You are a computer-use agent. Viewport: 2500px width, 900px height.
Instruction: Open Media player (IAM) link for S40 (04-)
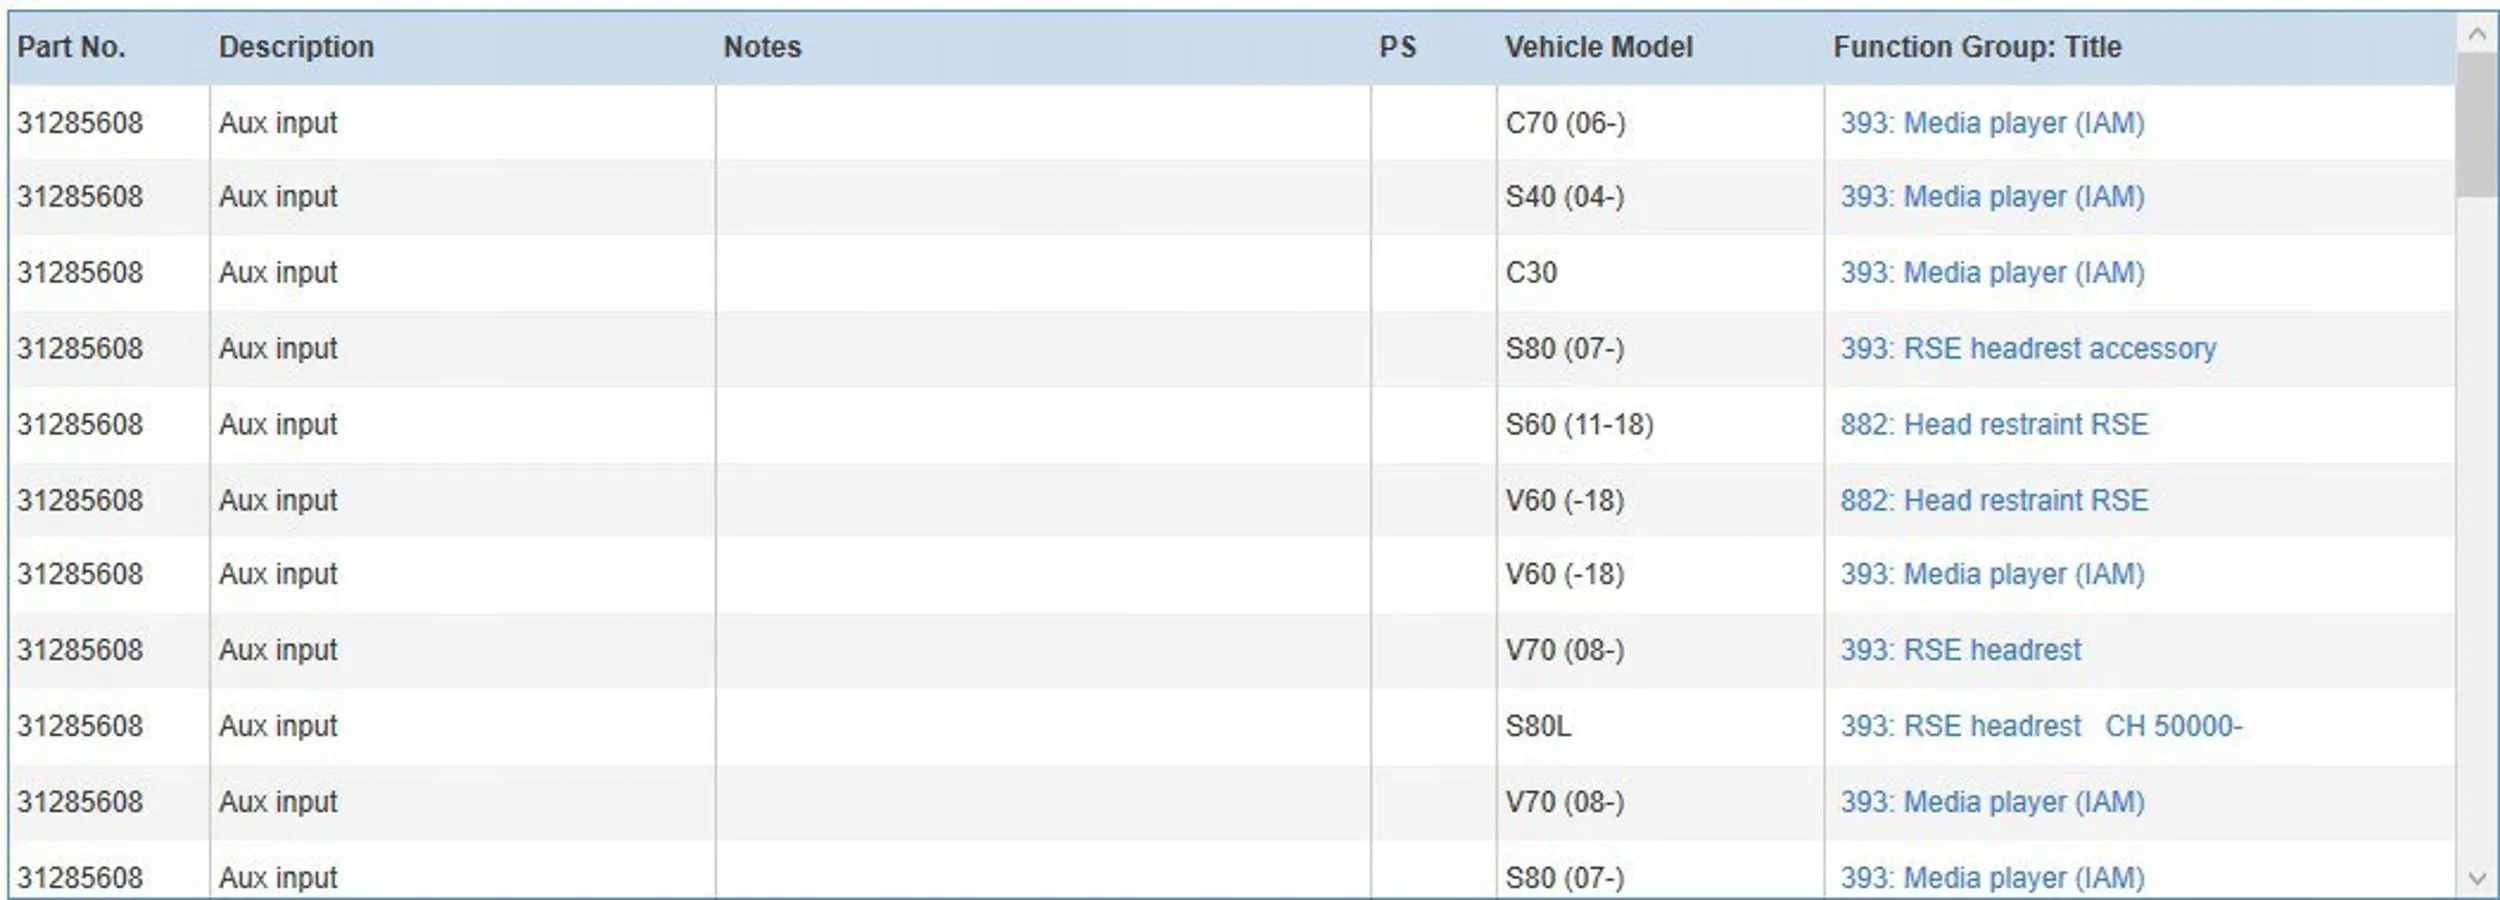coord(1992,197)
